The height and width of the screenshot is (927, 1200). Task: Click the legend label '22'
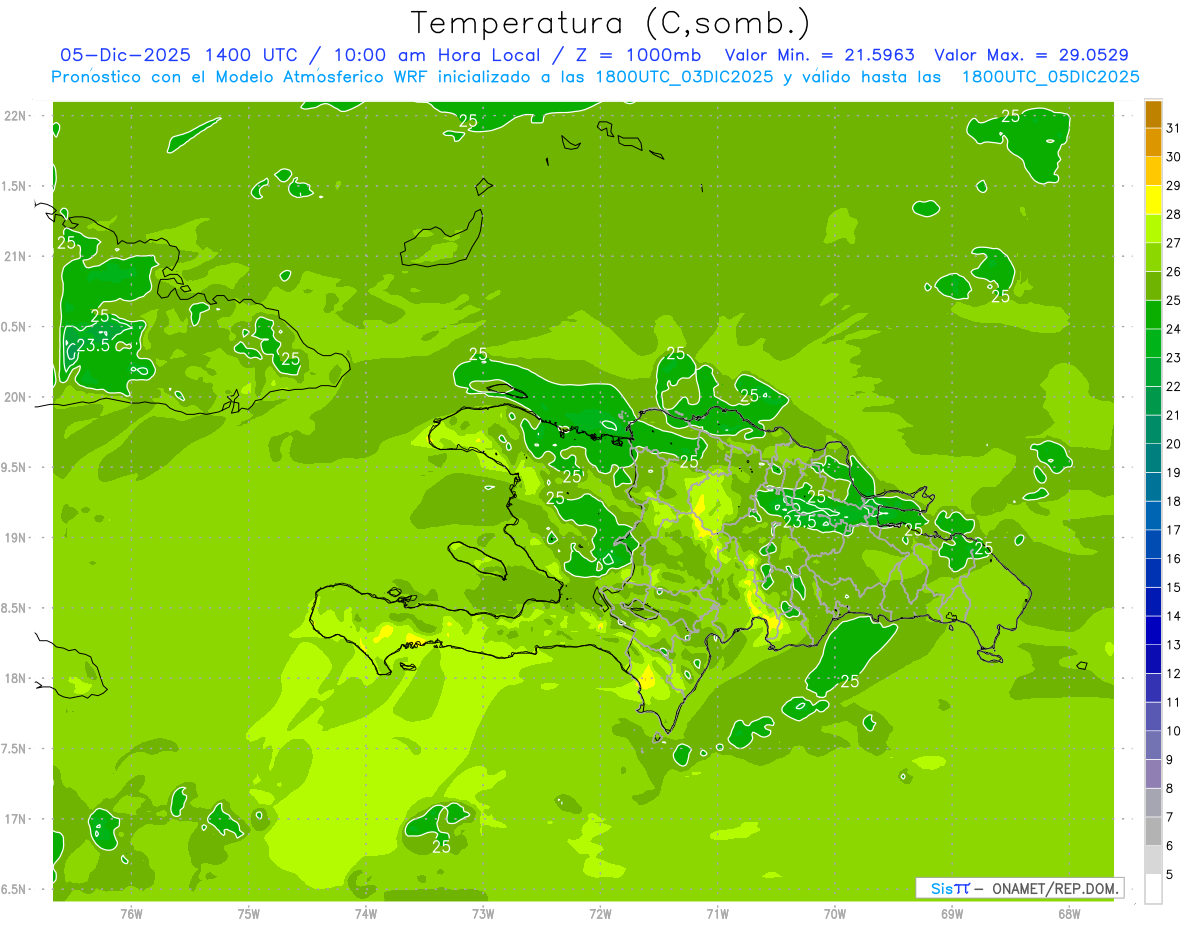click(1173, 386)
